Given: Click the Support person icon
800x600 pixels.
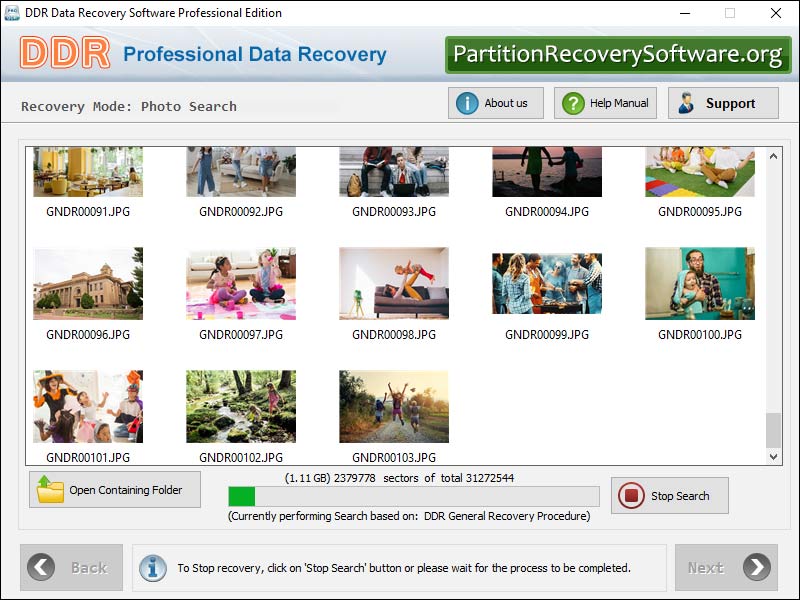Looking at the screenshot, I should click(686, 103).
